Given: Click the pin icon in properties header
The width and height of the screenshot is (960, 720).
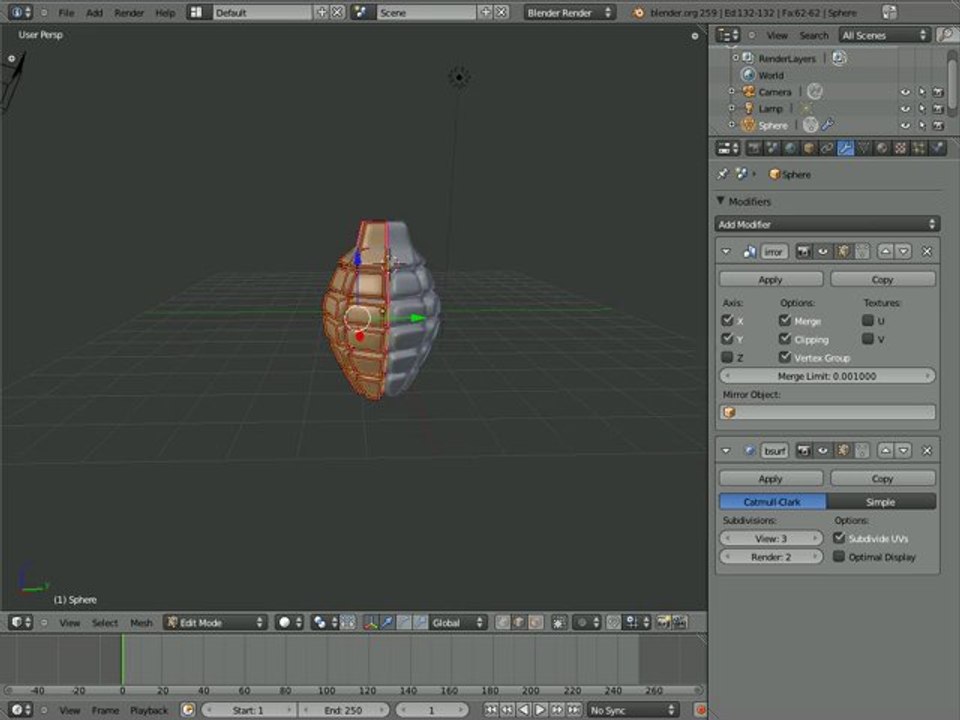Looking at the screenshot, I should click(723, 174).
